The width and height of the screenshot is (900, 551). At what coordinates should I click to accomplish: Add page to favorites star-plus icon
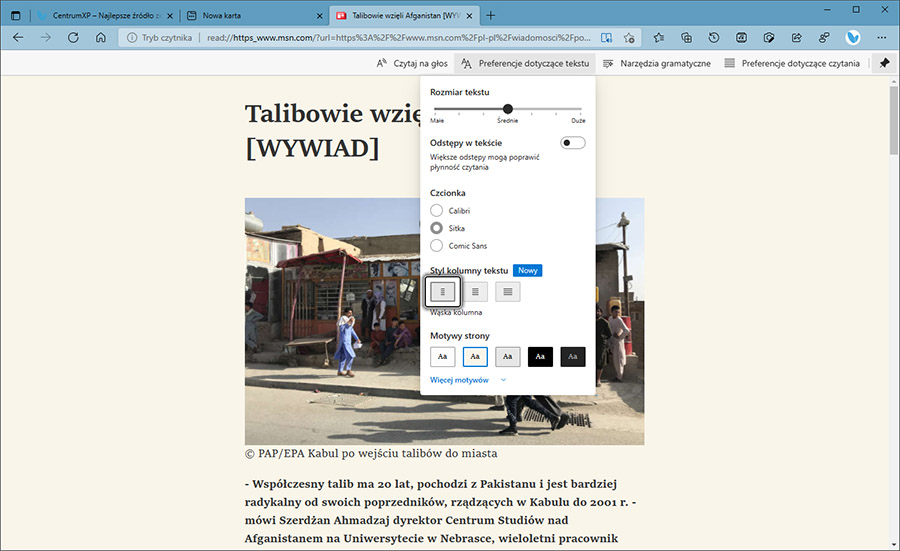coord(629,38)
